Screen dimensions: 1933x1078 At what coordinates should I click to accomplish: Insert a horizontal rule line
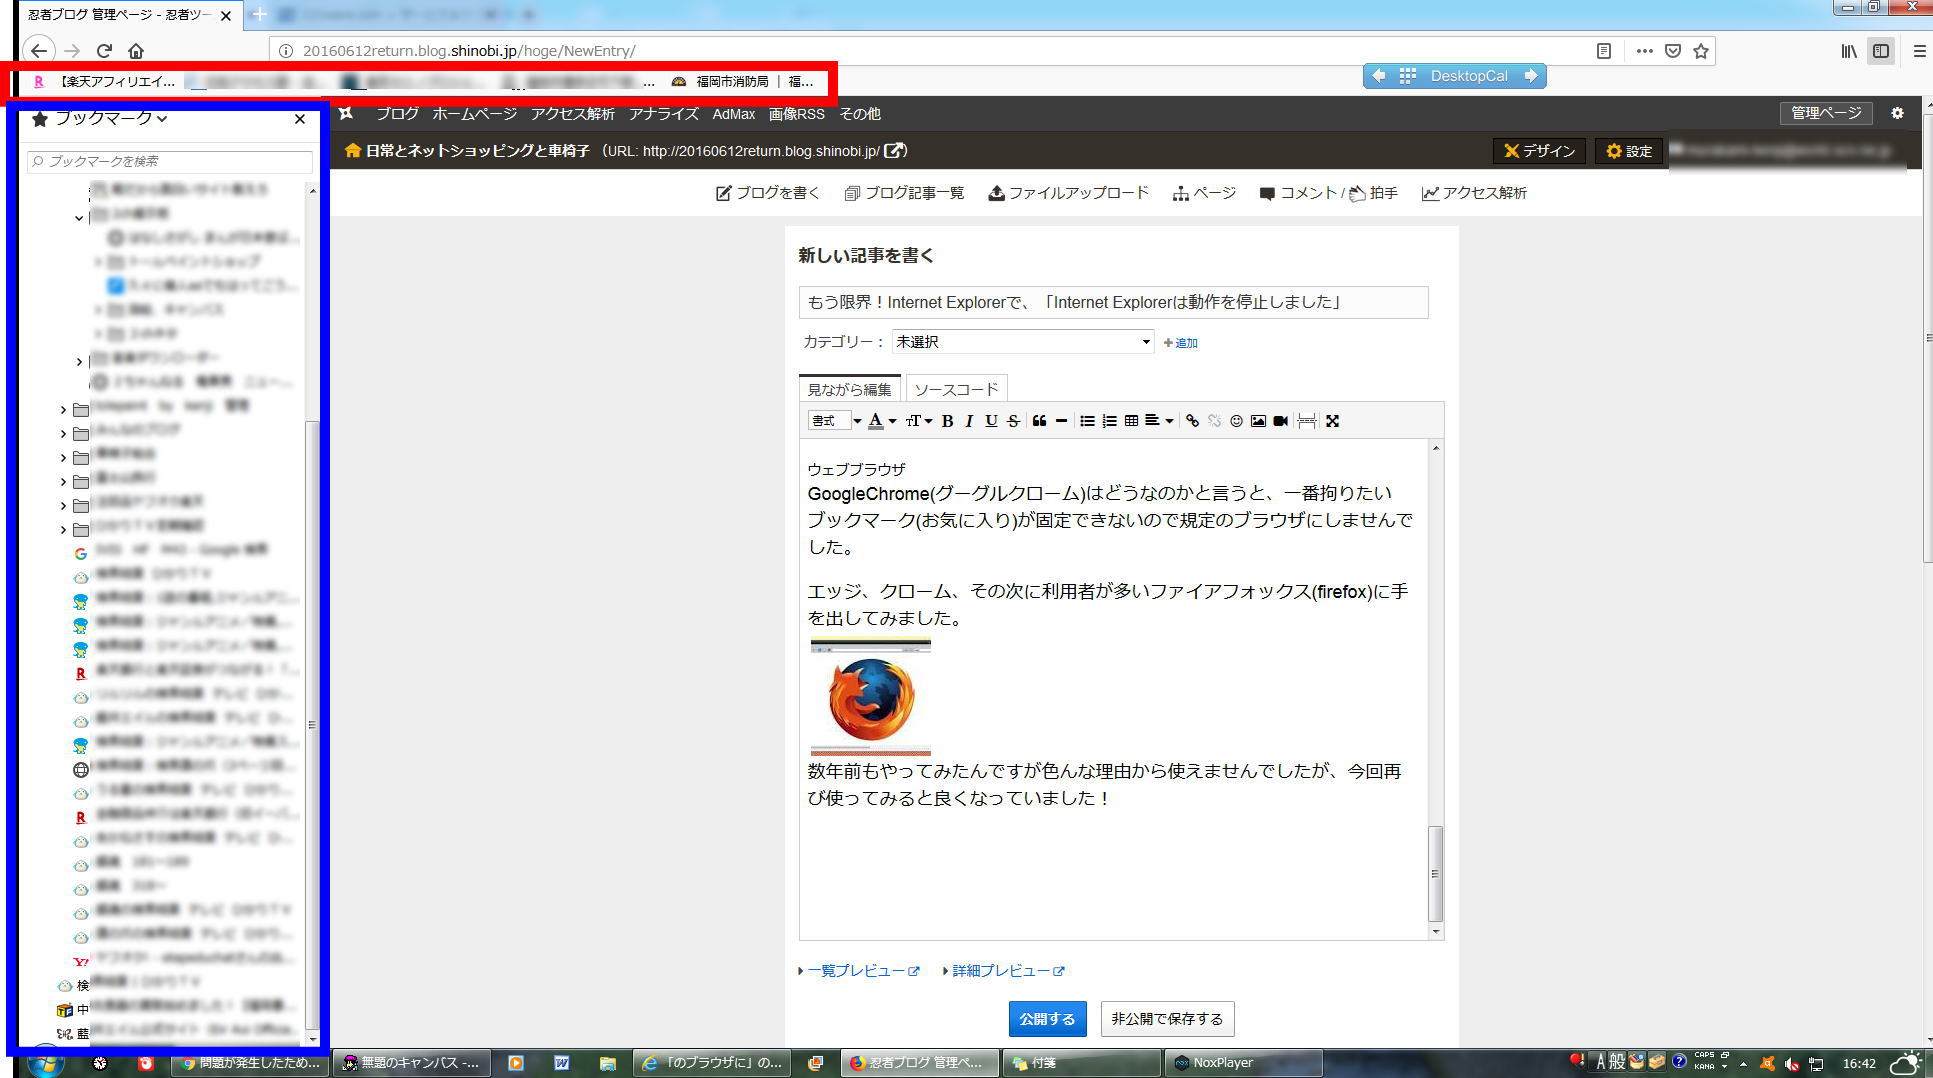[1061, 421]
